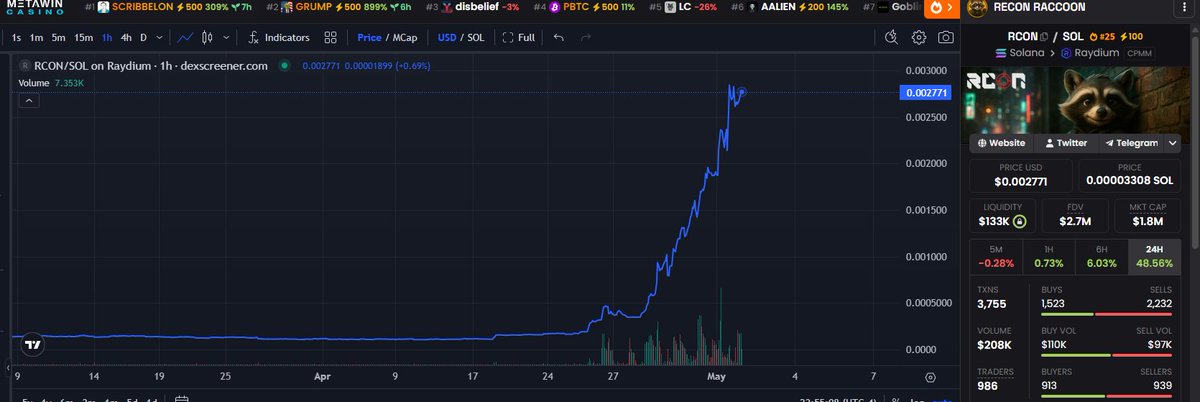Open the token Telegram link
This screenshot has width=1200, height=402.
coord(1131,143)
